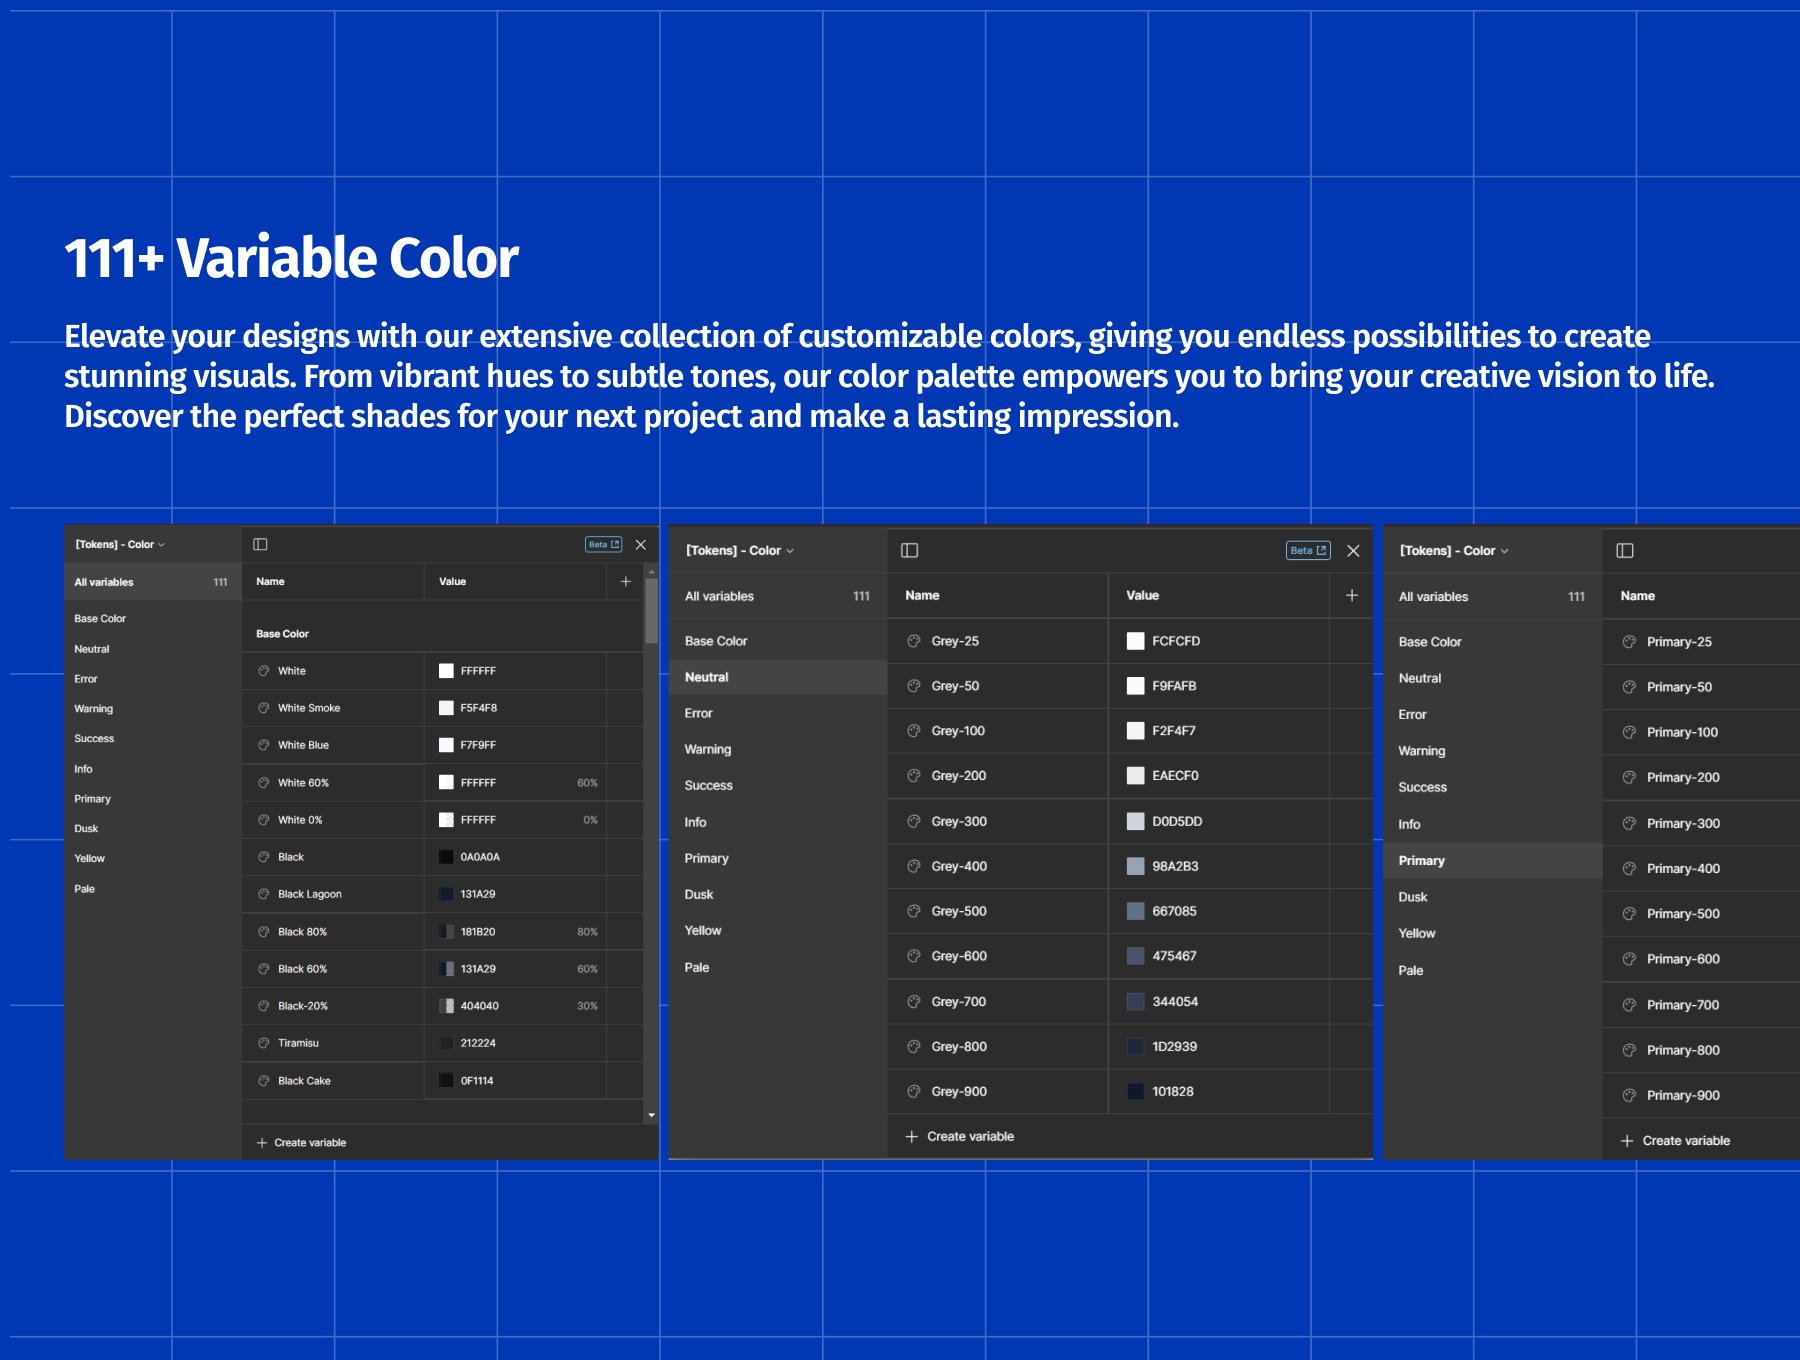The width and height of the screenshot is (1800, 1360).
Task: Click Value column header in middle panel
Action: (1142, 595)
